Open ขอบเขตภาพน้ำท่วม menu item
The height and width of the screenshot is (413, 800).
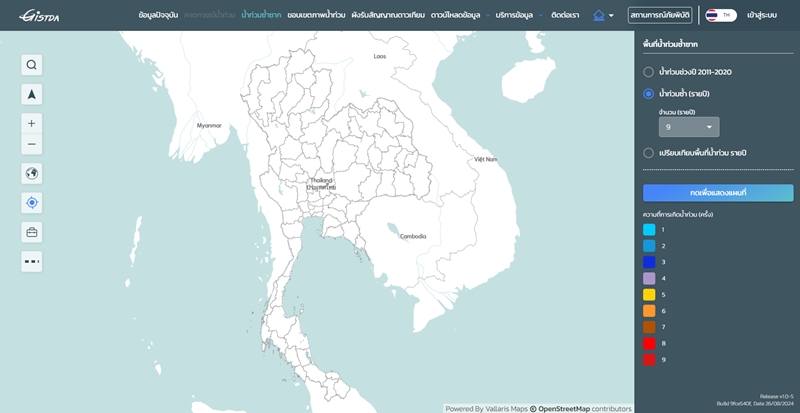[316, 15]
